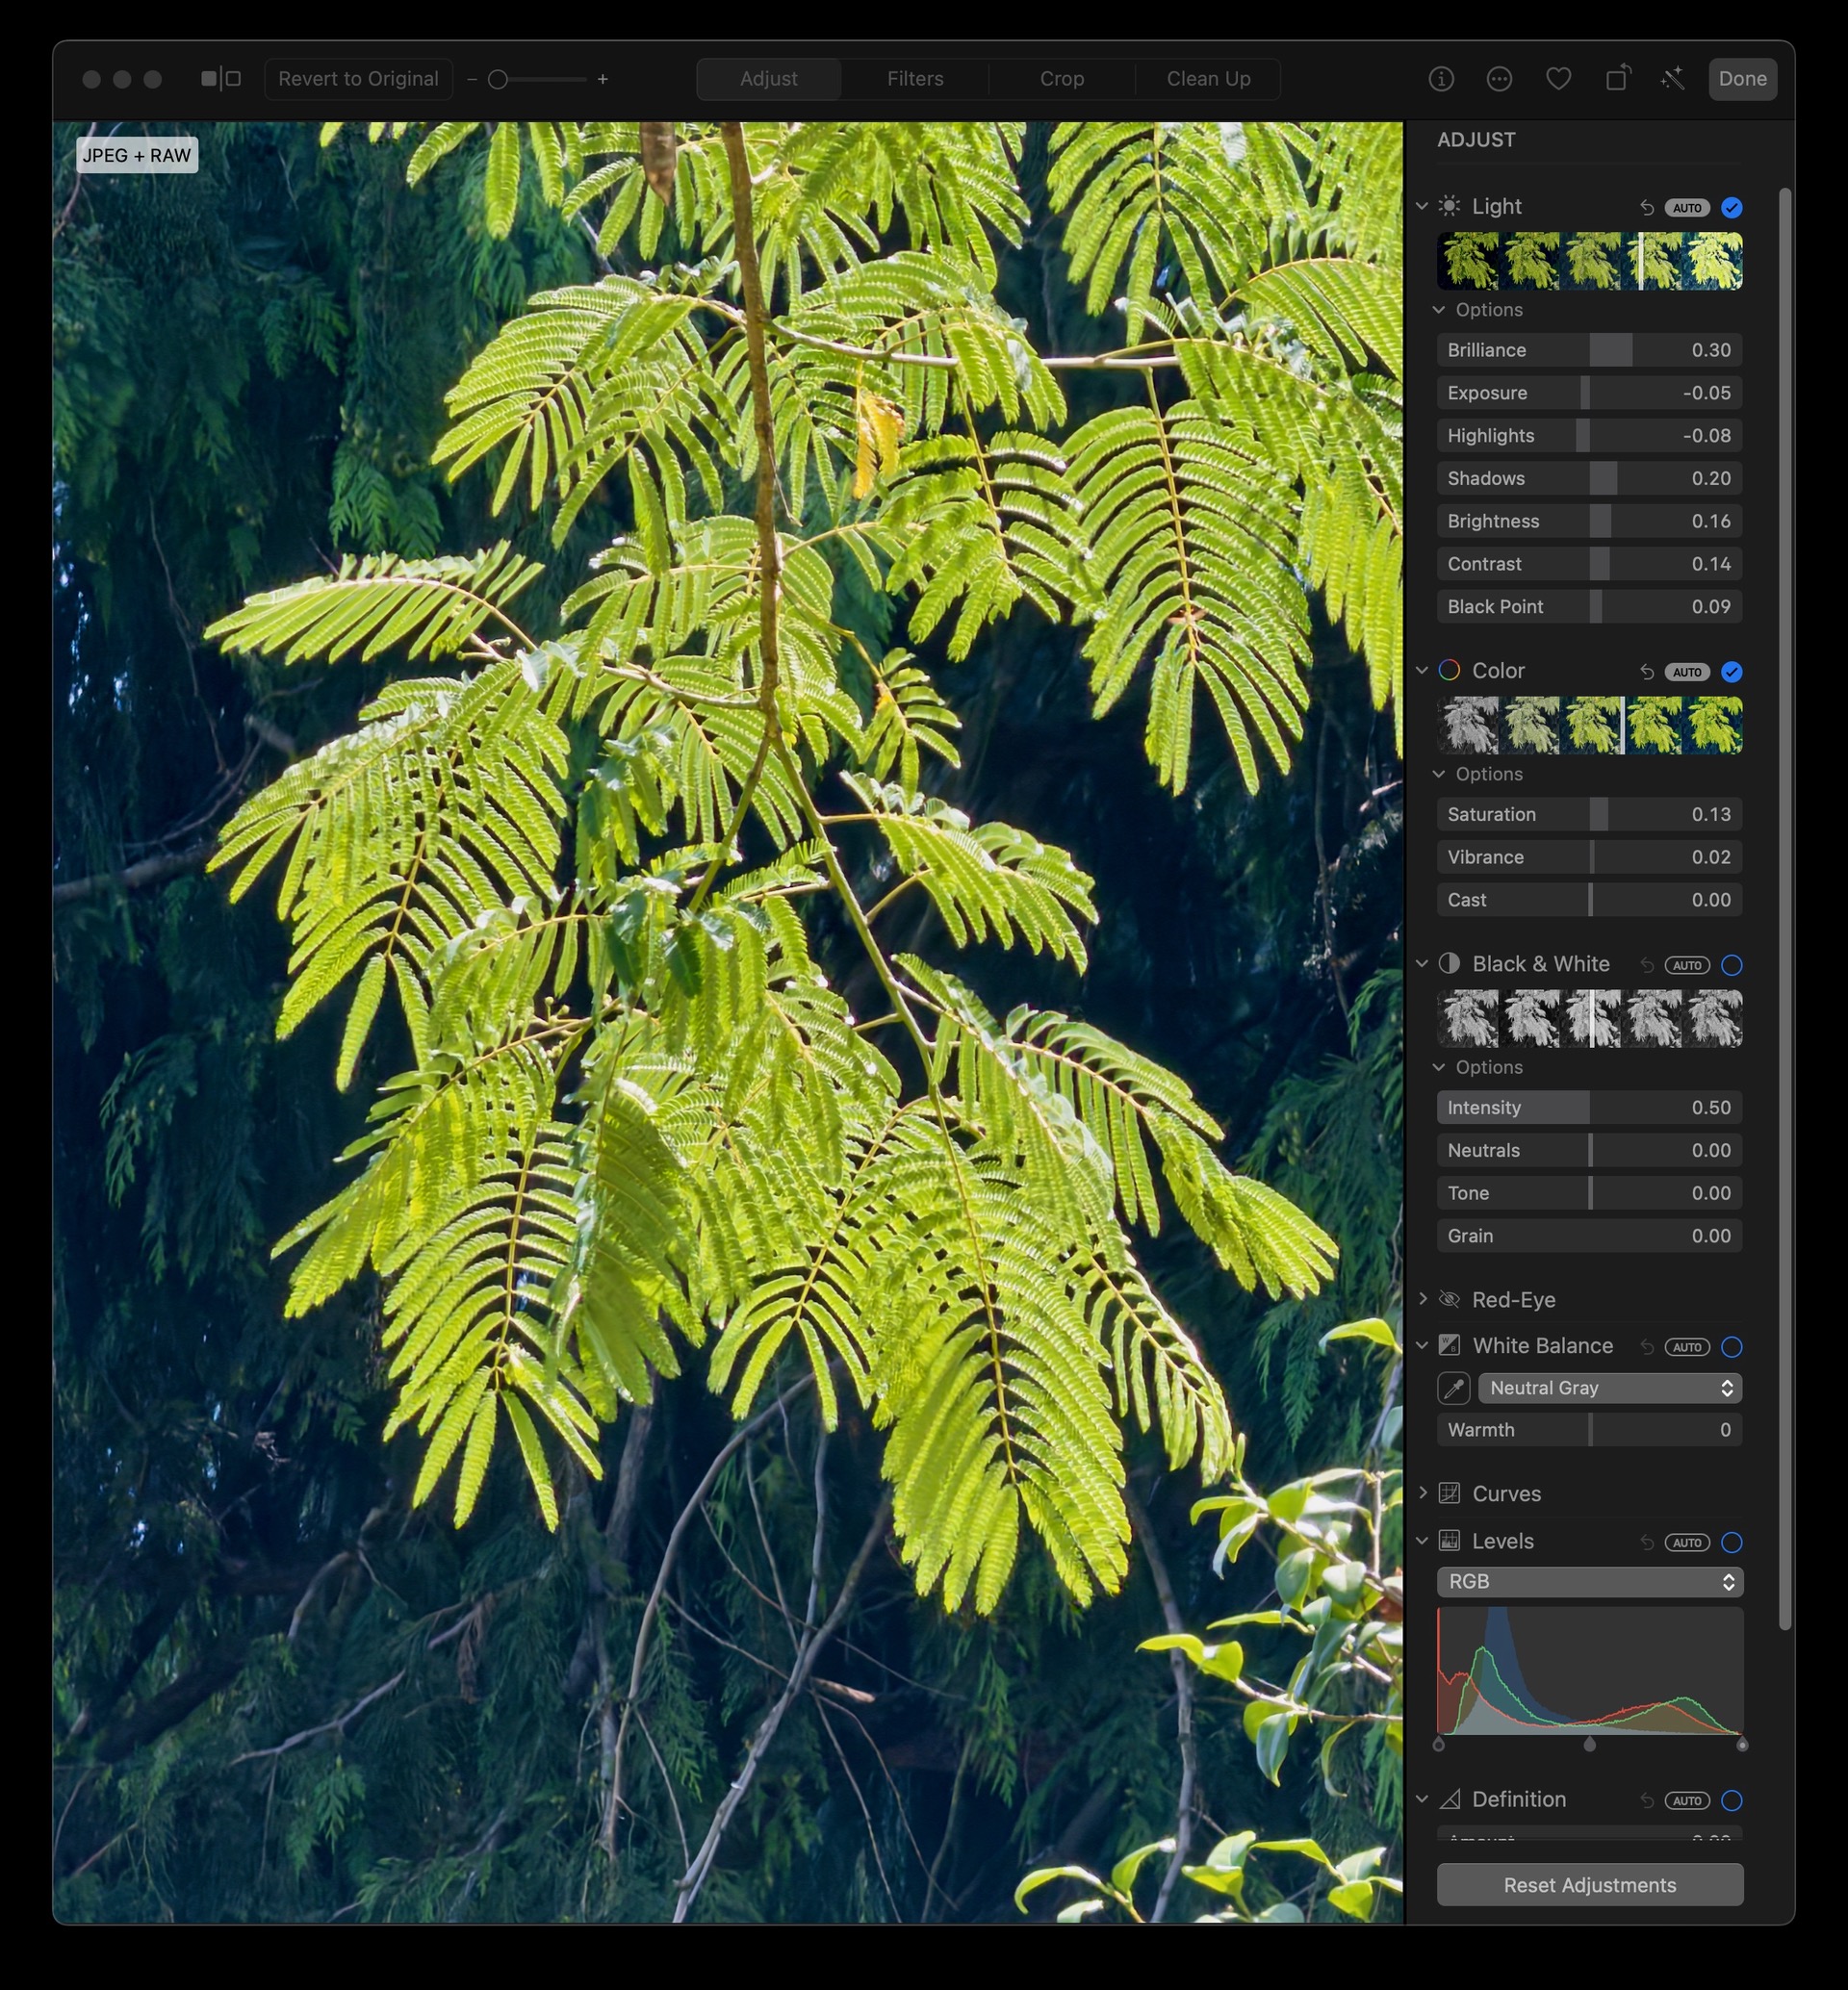Collapse the Levels section chevron
The height and width of the screenshot is (1990, 1848).
[x=1422, y=1540]
